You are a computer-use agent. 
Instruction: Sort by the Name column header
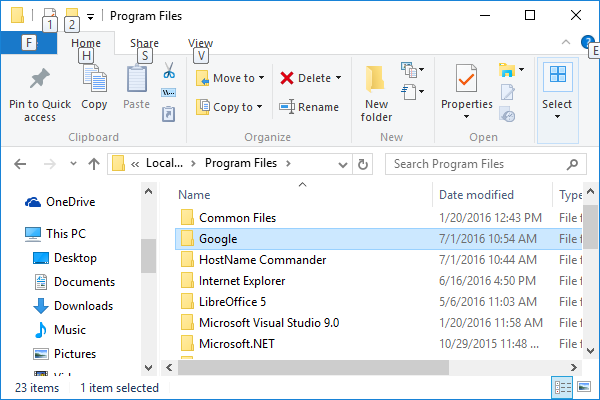point(194,195)
